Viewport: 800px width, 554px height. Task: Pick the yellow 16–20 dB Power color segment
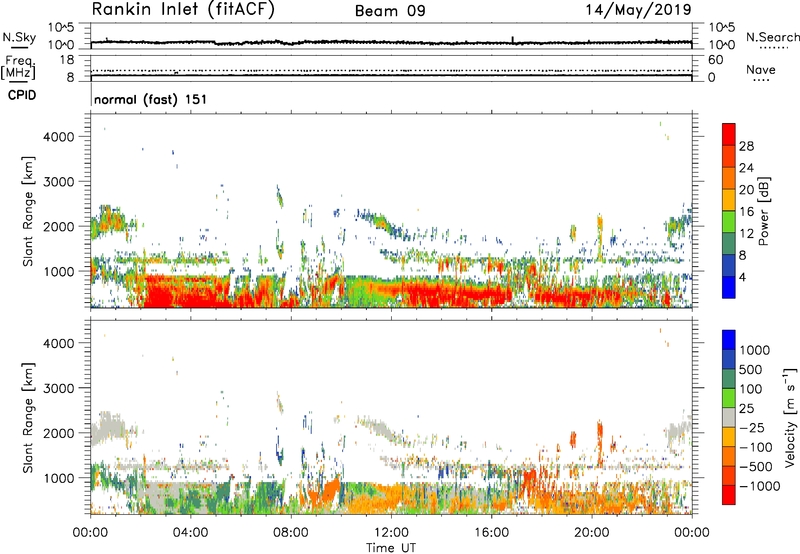729,200
